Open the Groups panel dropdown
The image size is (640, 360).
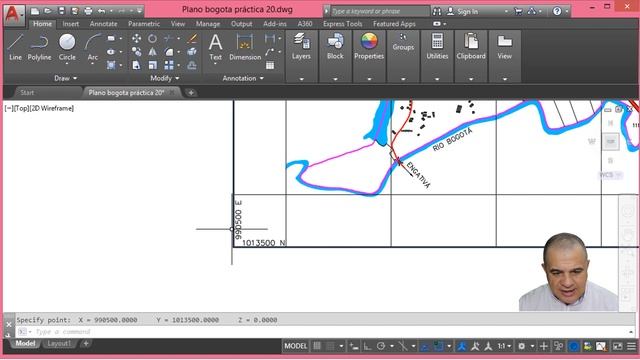click(403, 79)
